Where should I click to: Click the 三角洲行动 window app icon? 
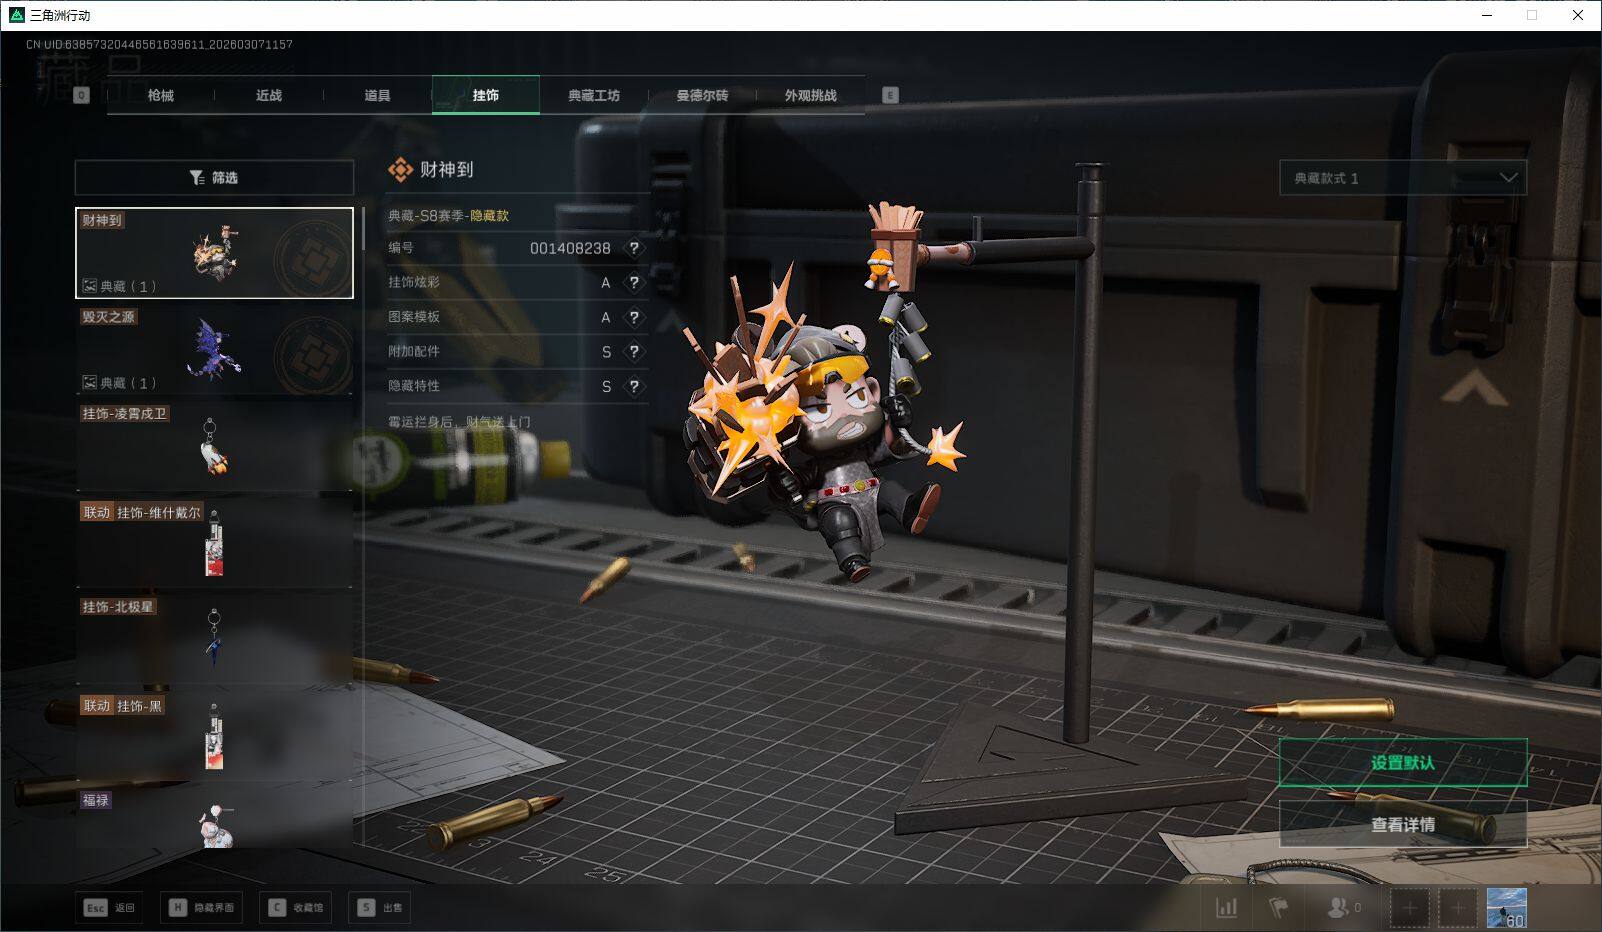(16, 15)
